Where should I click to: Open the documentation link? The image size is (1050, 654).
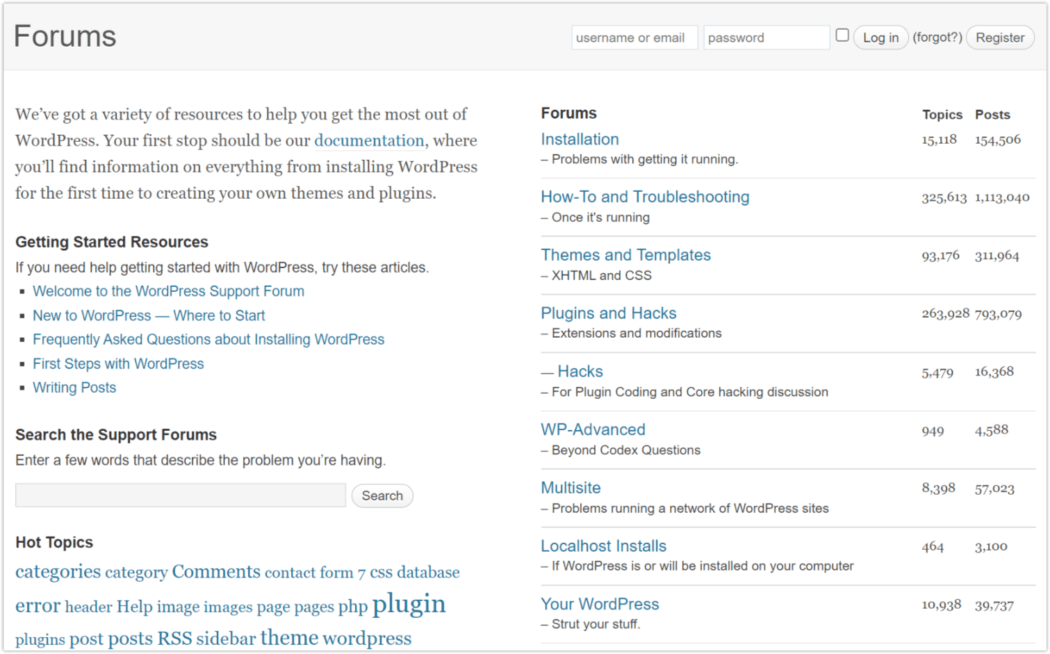369,141
